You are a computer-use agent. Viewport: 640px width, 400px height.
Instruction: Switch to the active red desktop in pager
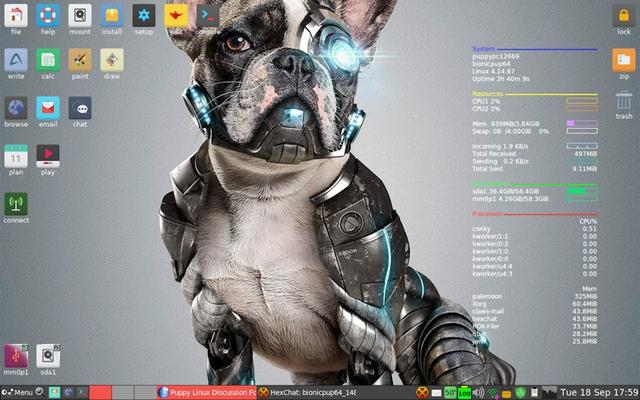100,392
